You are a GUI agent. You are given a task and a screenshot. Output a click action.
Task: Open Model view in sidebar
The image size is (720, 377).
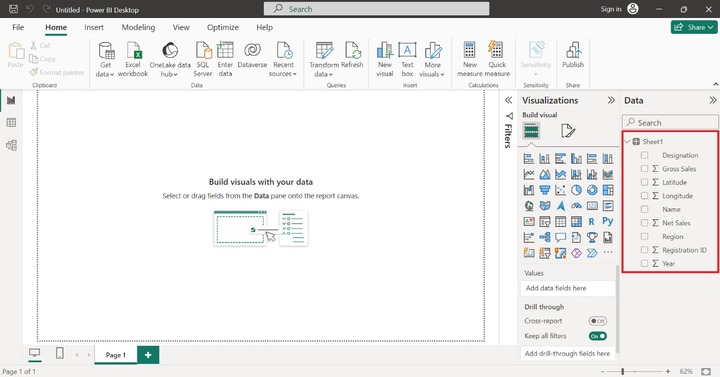tap(11, 145)
